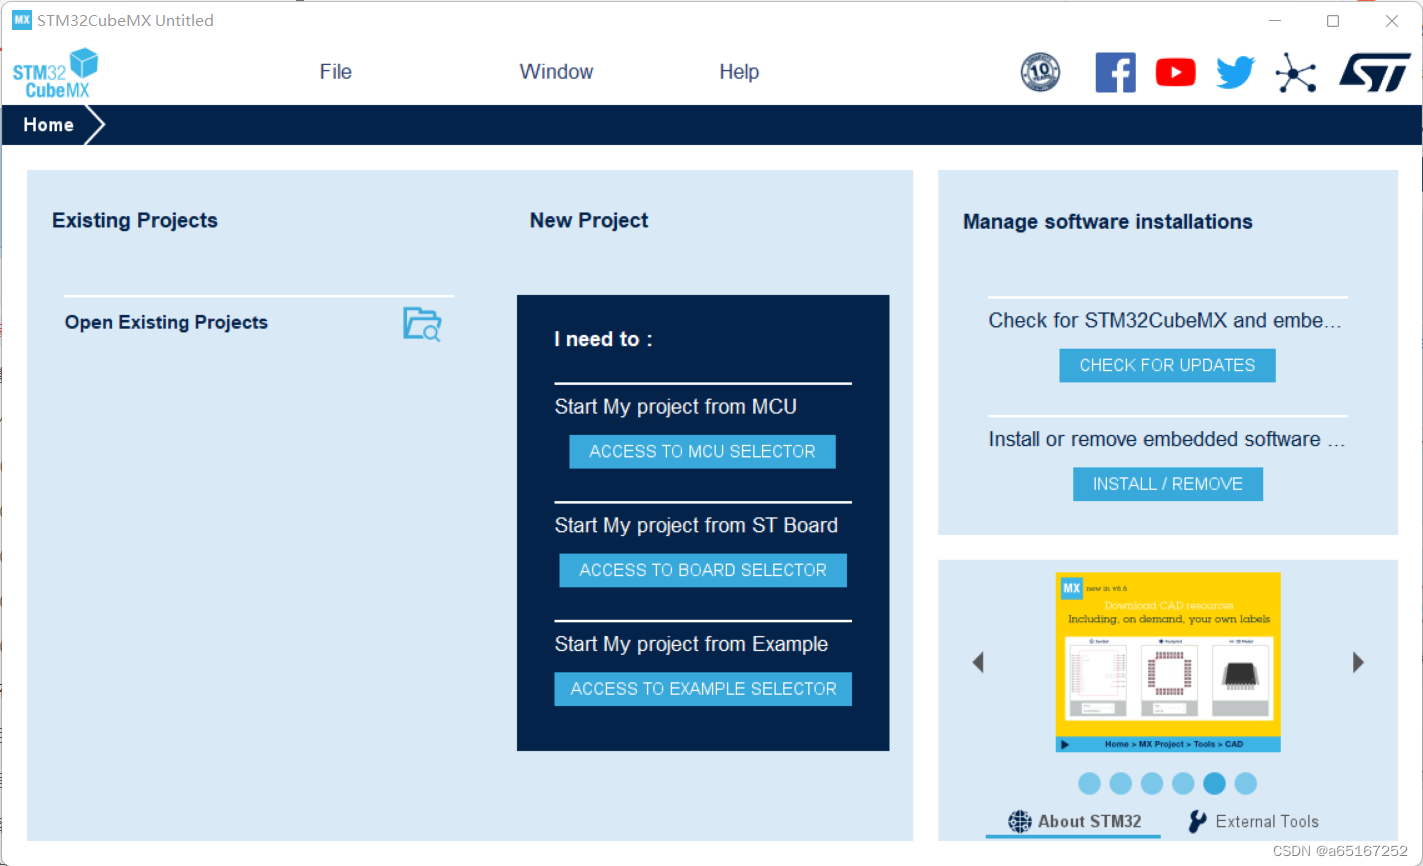Click the CHECK FOR UPDATES button
This screenshot has height=866, width=1423.
(x=1167, y=366)
